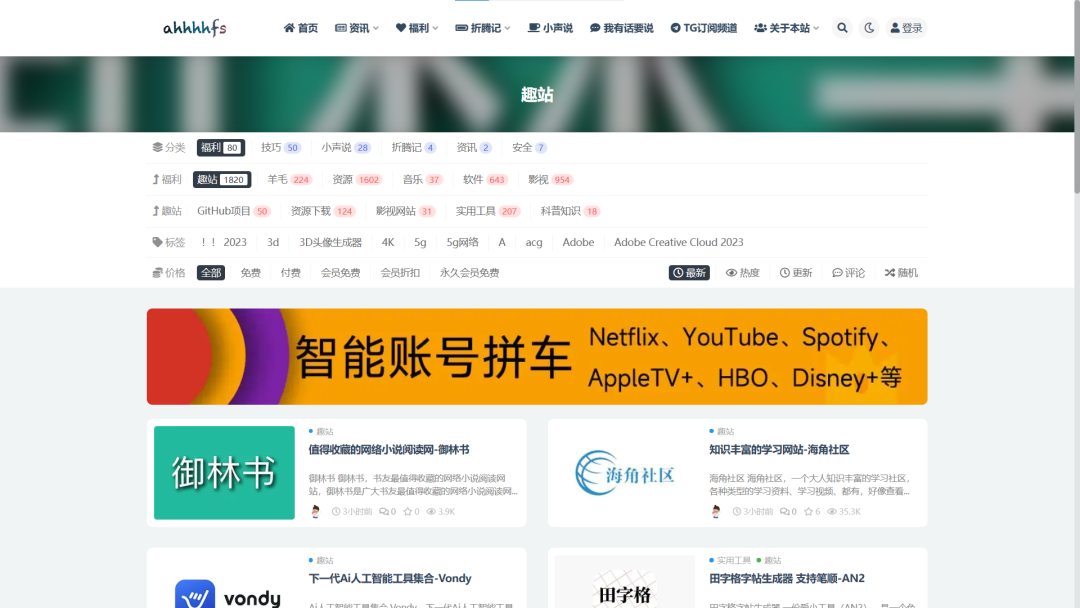Choose 会员折扣 price filter
The width and height of the screenshot is (1080, 608).
point(400,273)
